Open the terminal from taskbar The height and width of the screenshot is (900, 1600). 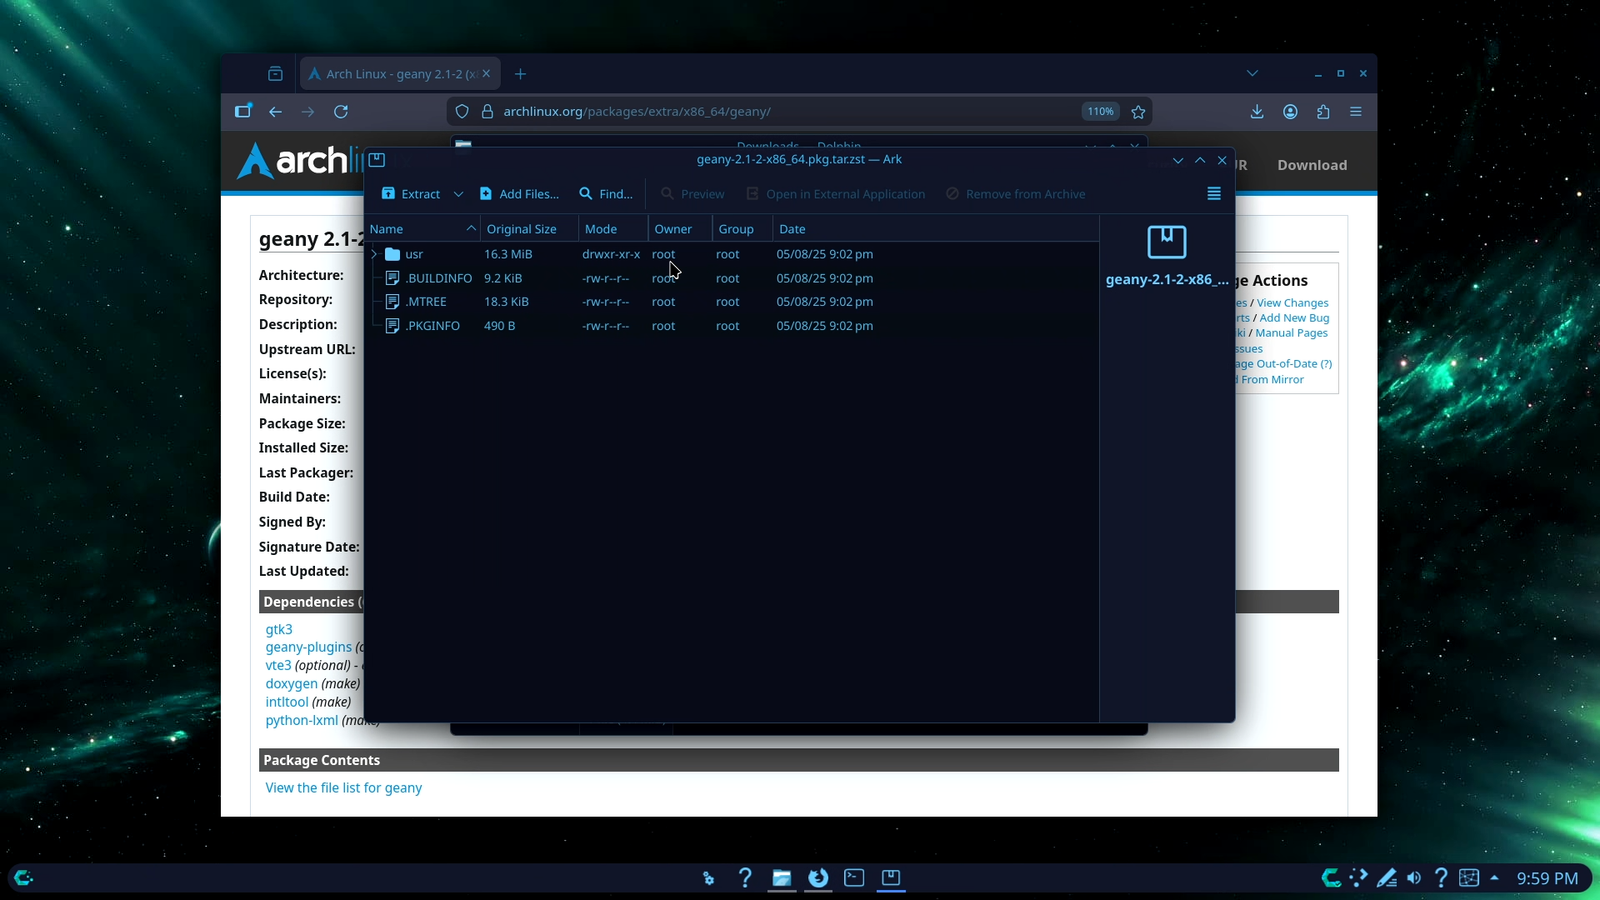854,878
